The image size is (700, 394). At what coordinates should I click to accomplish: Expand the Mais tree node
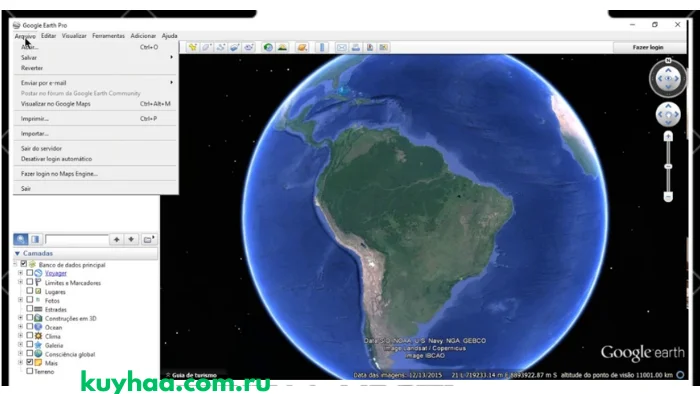21,362
